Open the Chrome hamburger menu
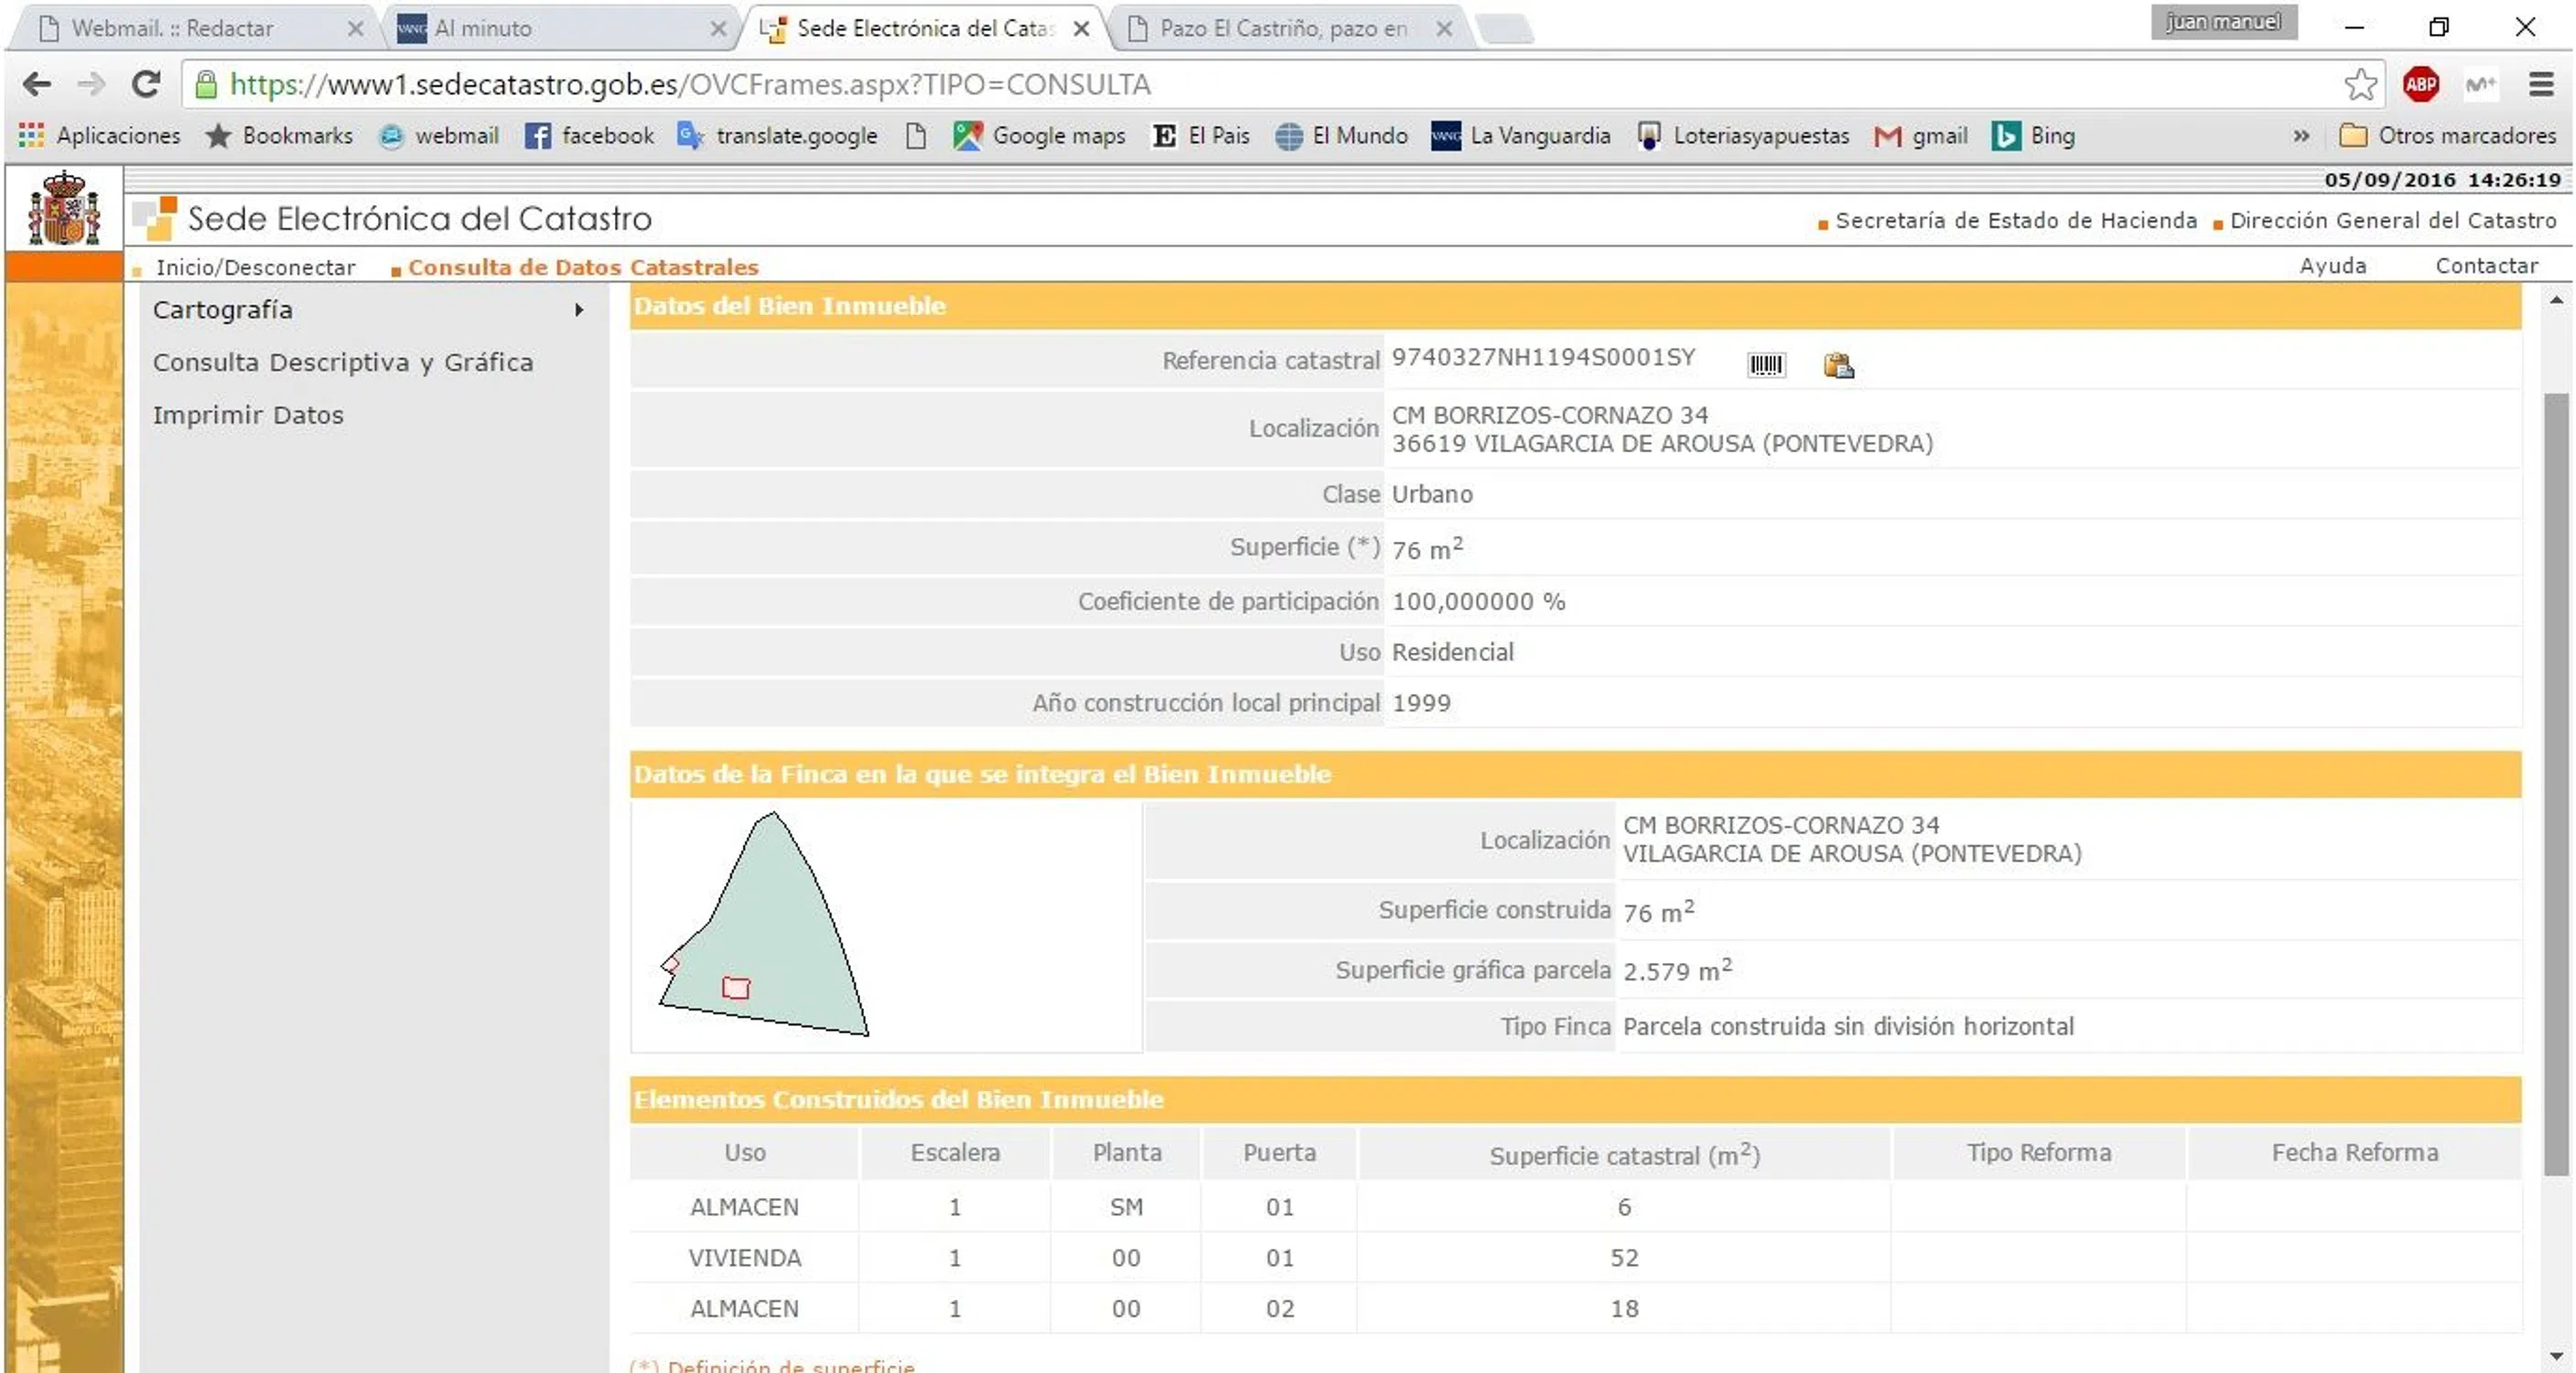Screen dimensions: 2576x1373 pyautogui.click(x=2540, y=85)
